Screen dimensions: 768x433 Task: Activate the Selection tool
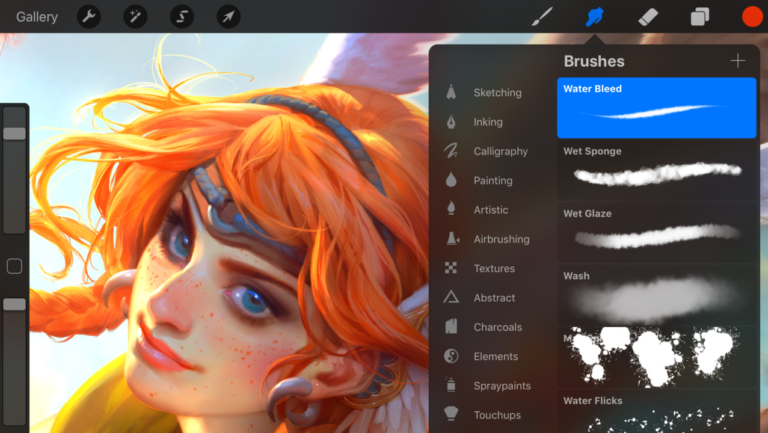tap(181, 16)
